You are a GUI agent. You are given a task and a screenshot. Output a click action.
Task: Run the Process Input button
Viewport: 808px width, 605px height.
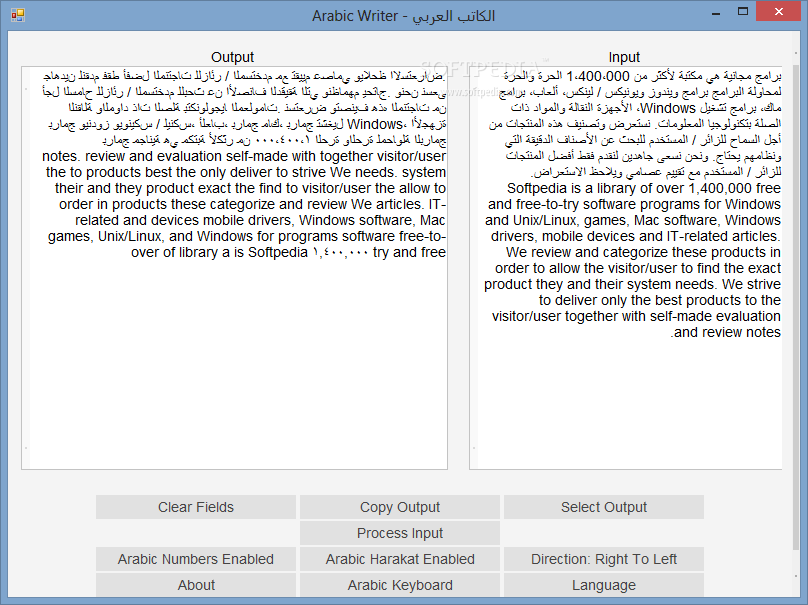click(x=400, y=533)
